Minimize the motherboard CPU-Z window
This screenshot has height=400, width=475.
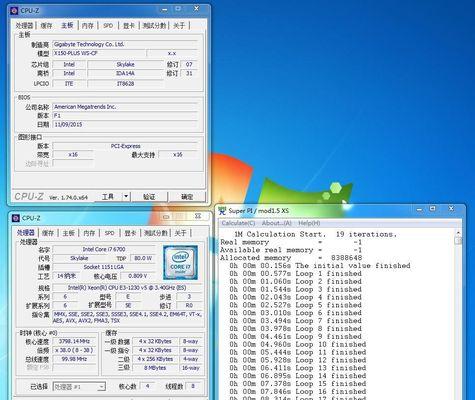164,9
